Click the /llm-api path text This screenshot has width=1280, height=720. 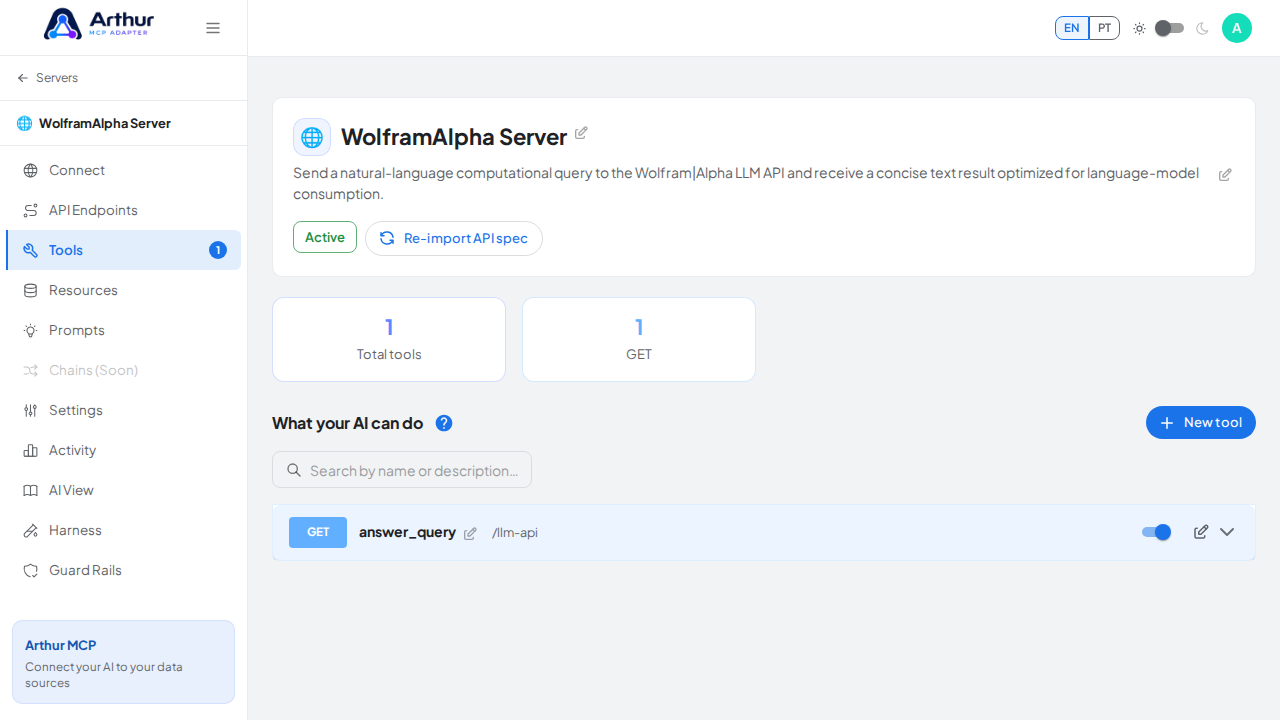[515, 533]
